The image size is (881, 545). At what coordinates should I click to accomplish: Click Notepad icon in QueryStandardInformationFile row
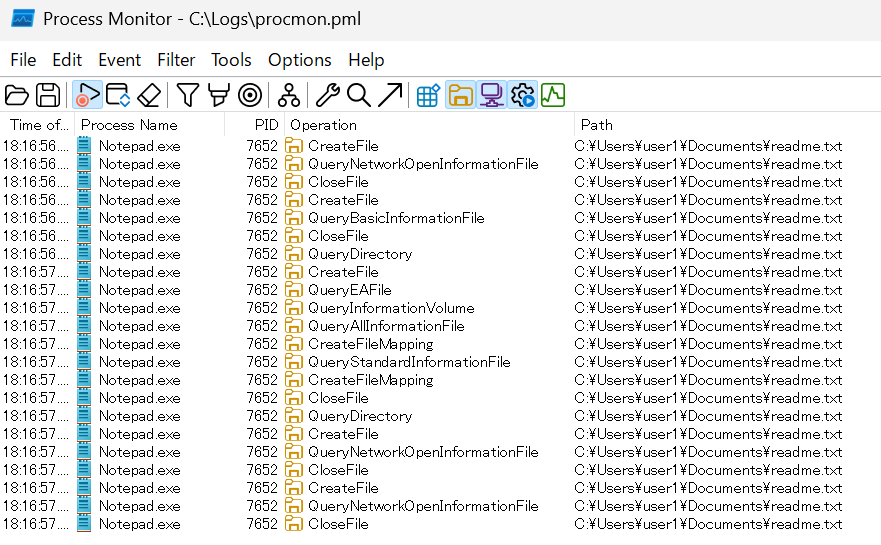(x=84, y=362)
